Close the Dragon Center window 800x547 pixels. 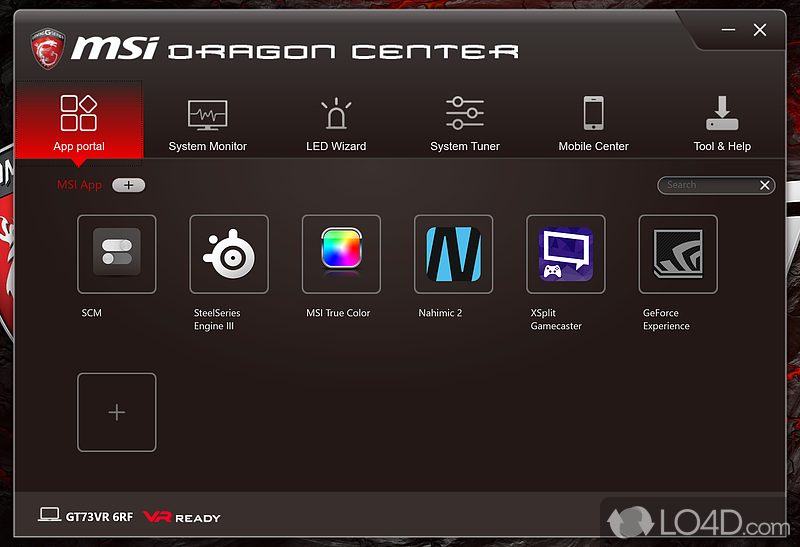[x=760, y=30]
